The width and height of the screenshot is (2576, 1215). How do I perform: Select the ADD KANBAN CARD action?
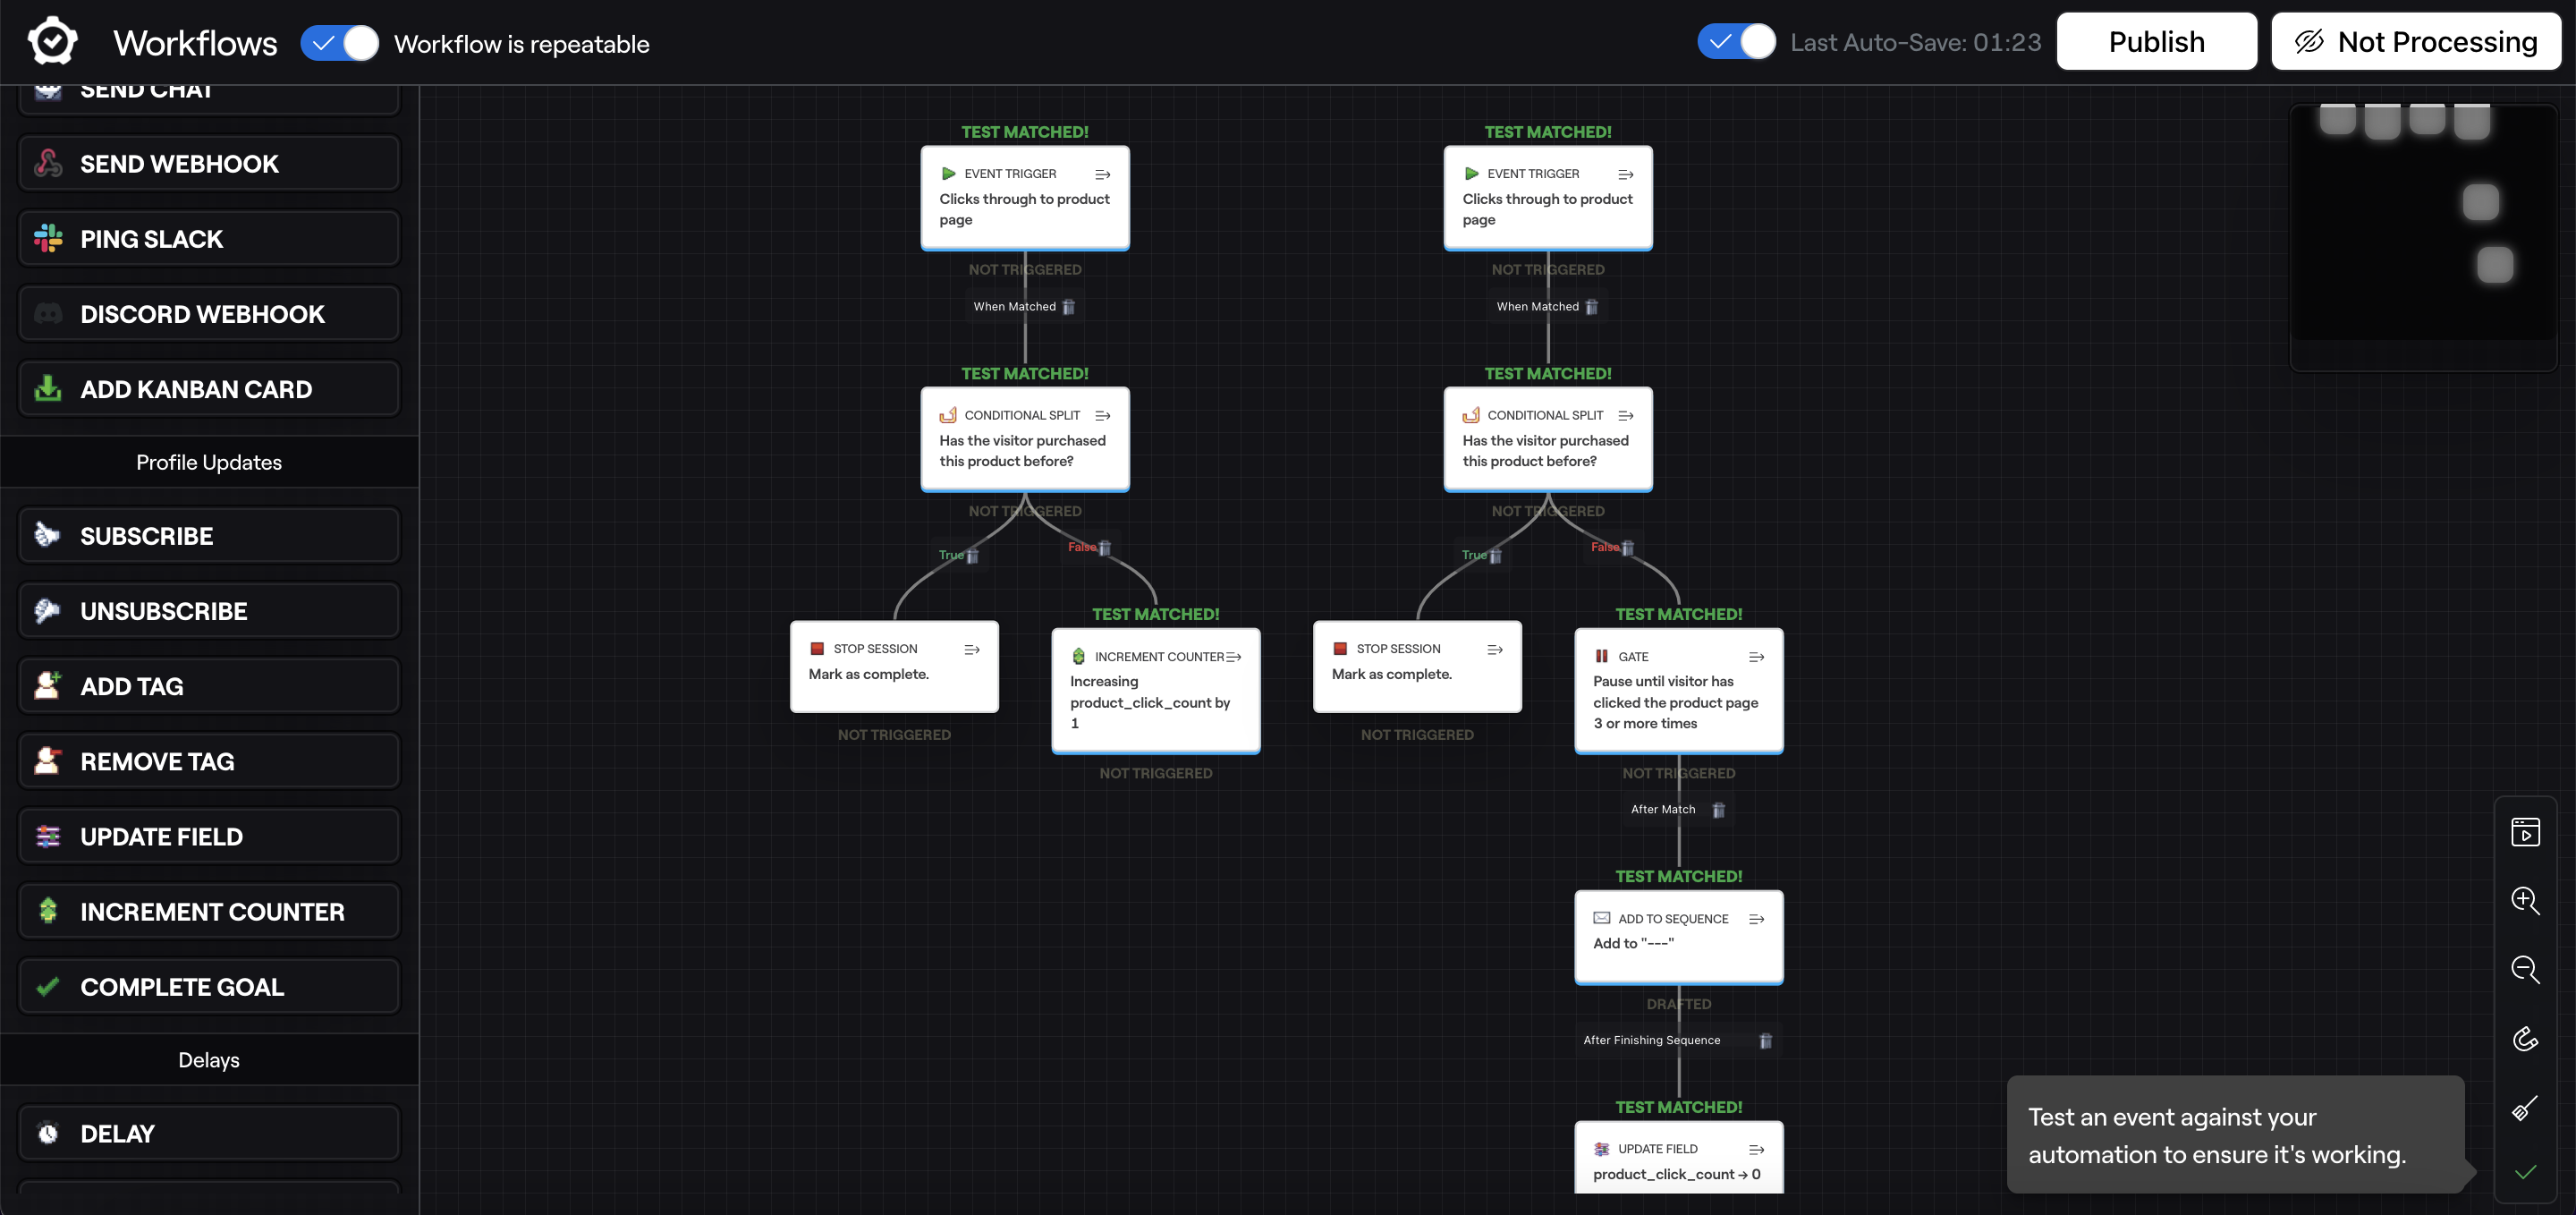tap(209, 389)
